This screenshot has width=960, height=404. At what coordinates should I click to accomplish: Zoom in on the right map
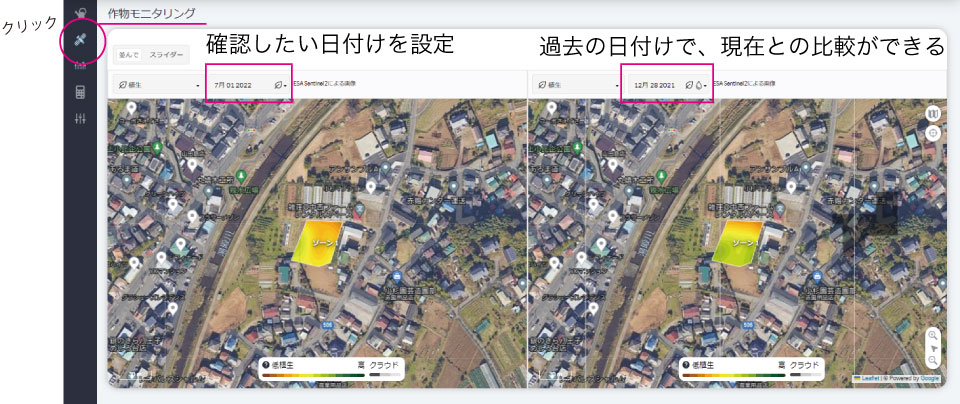932,335
